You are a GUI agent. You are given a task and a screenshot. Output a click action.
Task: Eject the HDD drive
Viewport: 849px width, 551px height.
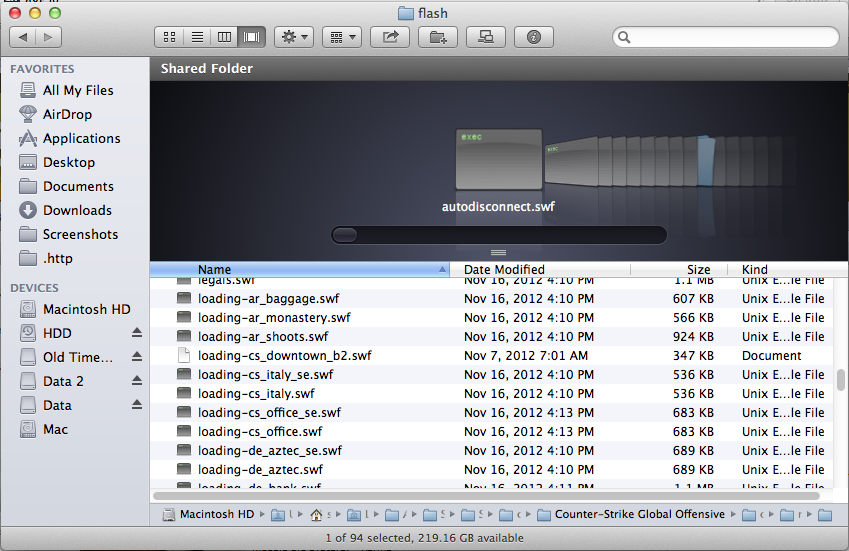coord(137,333)
